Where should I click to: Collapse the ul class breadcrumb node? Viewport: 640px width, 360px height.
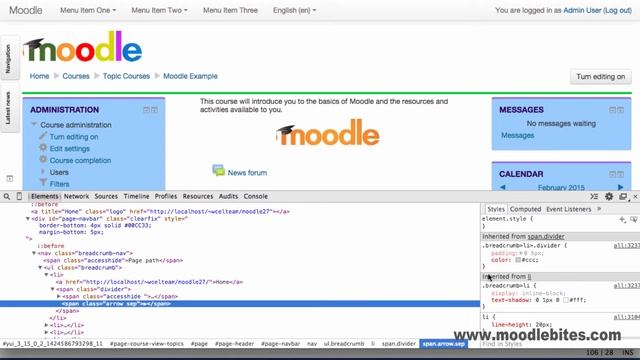click(x=40, y=268)
